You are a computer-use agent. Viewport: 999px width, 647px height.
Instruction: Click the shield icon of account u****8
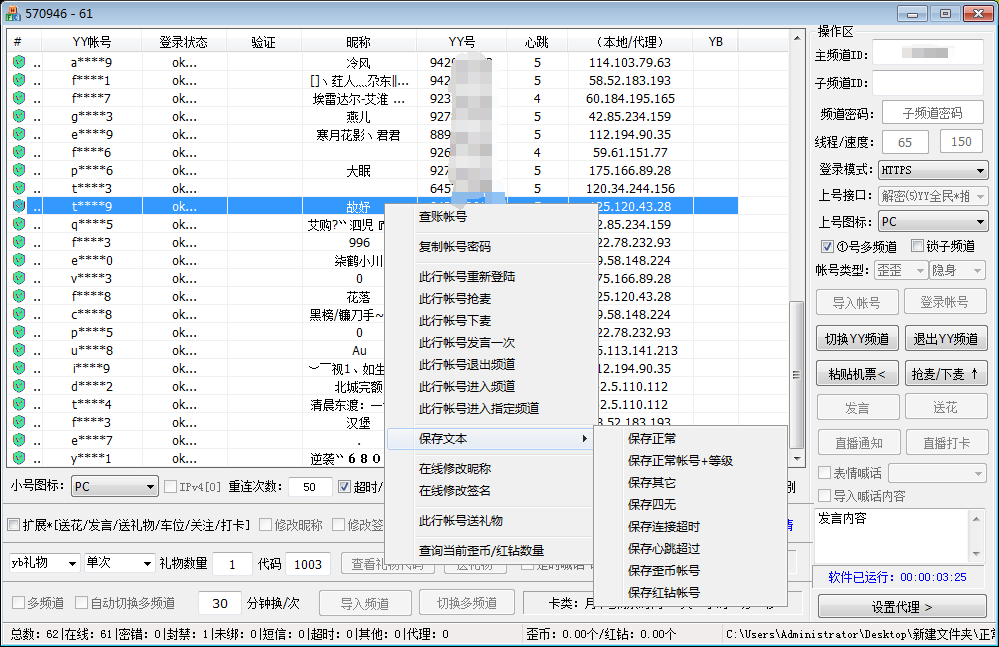18,350
